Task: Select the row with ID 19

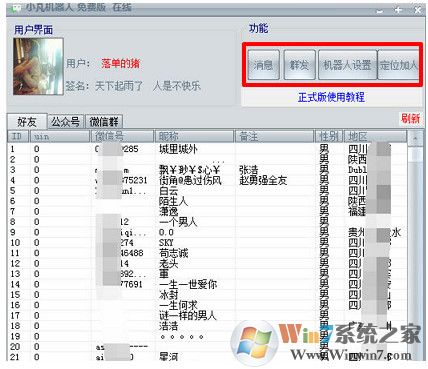Action: (208, 336)
